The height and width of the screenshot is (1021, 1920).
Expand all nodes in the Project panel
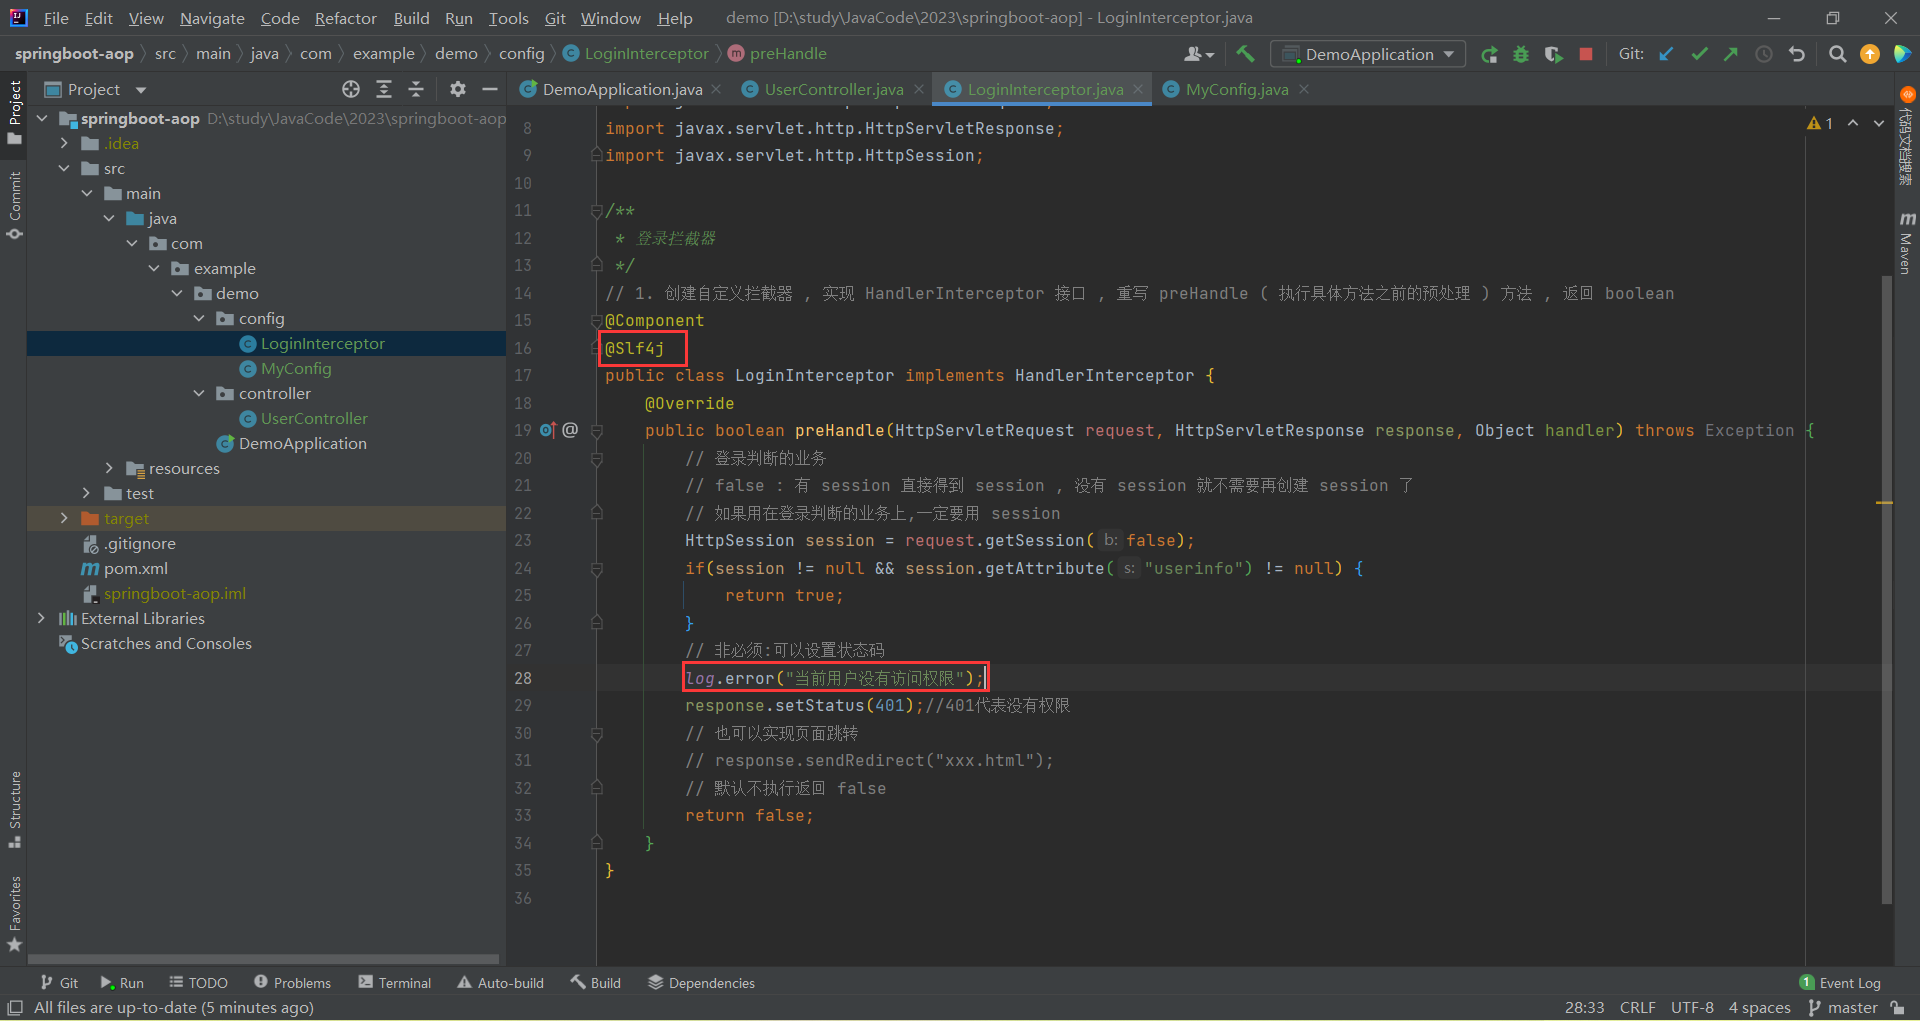click(384, 89)
